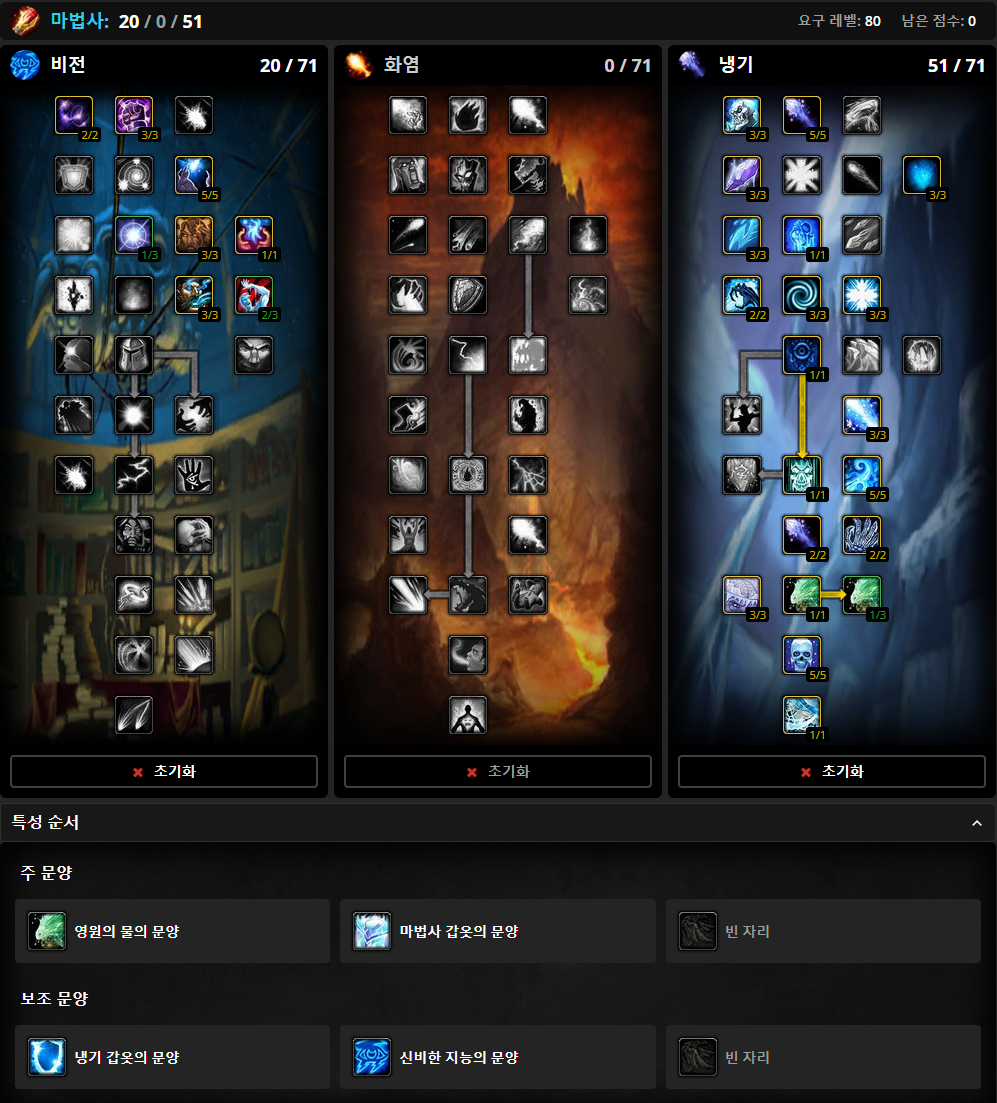Click the greyed spiral galaxy talent in Arcane
The height and width of the screenshot is (1103, 997).
pos(134,175)
